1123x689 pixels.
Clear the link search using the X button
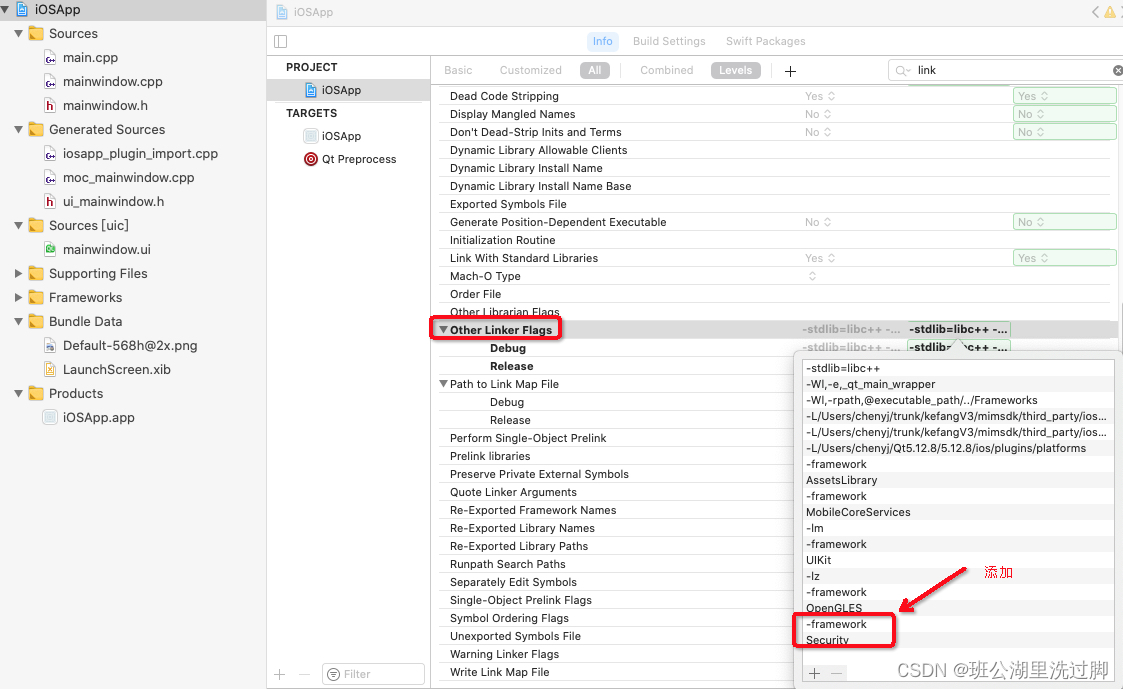click(x=1117, y=70)
